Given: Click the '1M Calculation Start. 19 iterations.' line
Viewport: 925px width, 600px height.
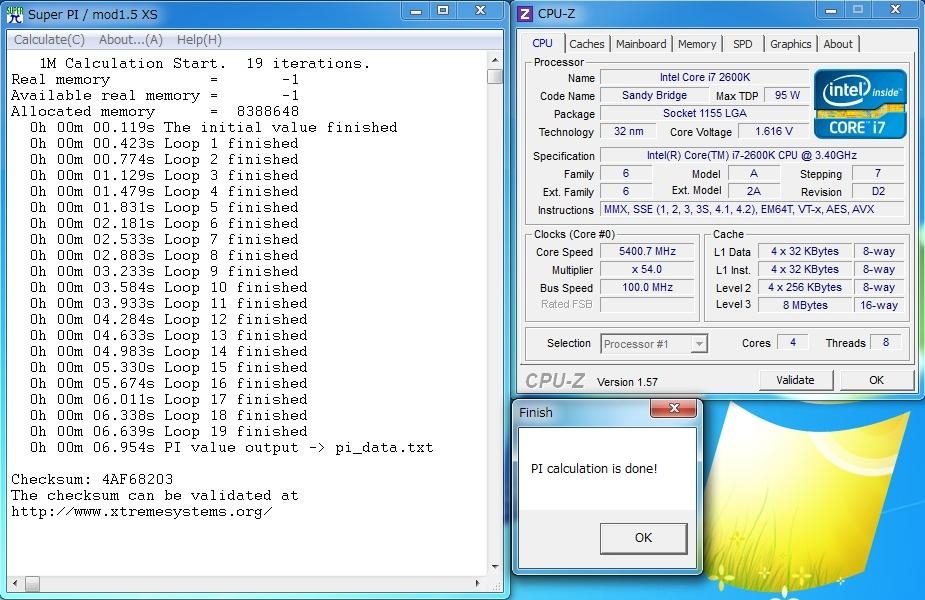Looking at the screenshot, I should 205,63.
